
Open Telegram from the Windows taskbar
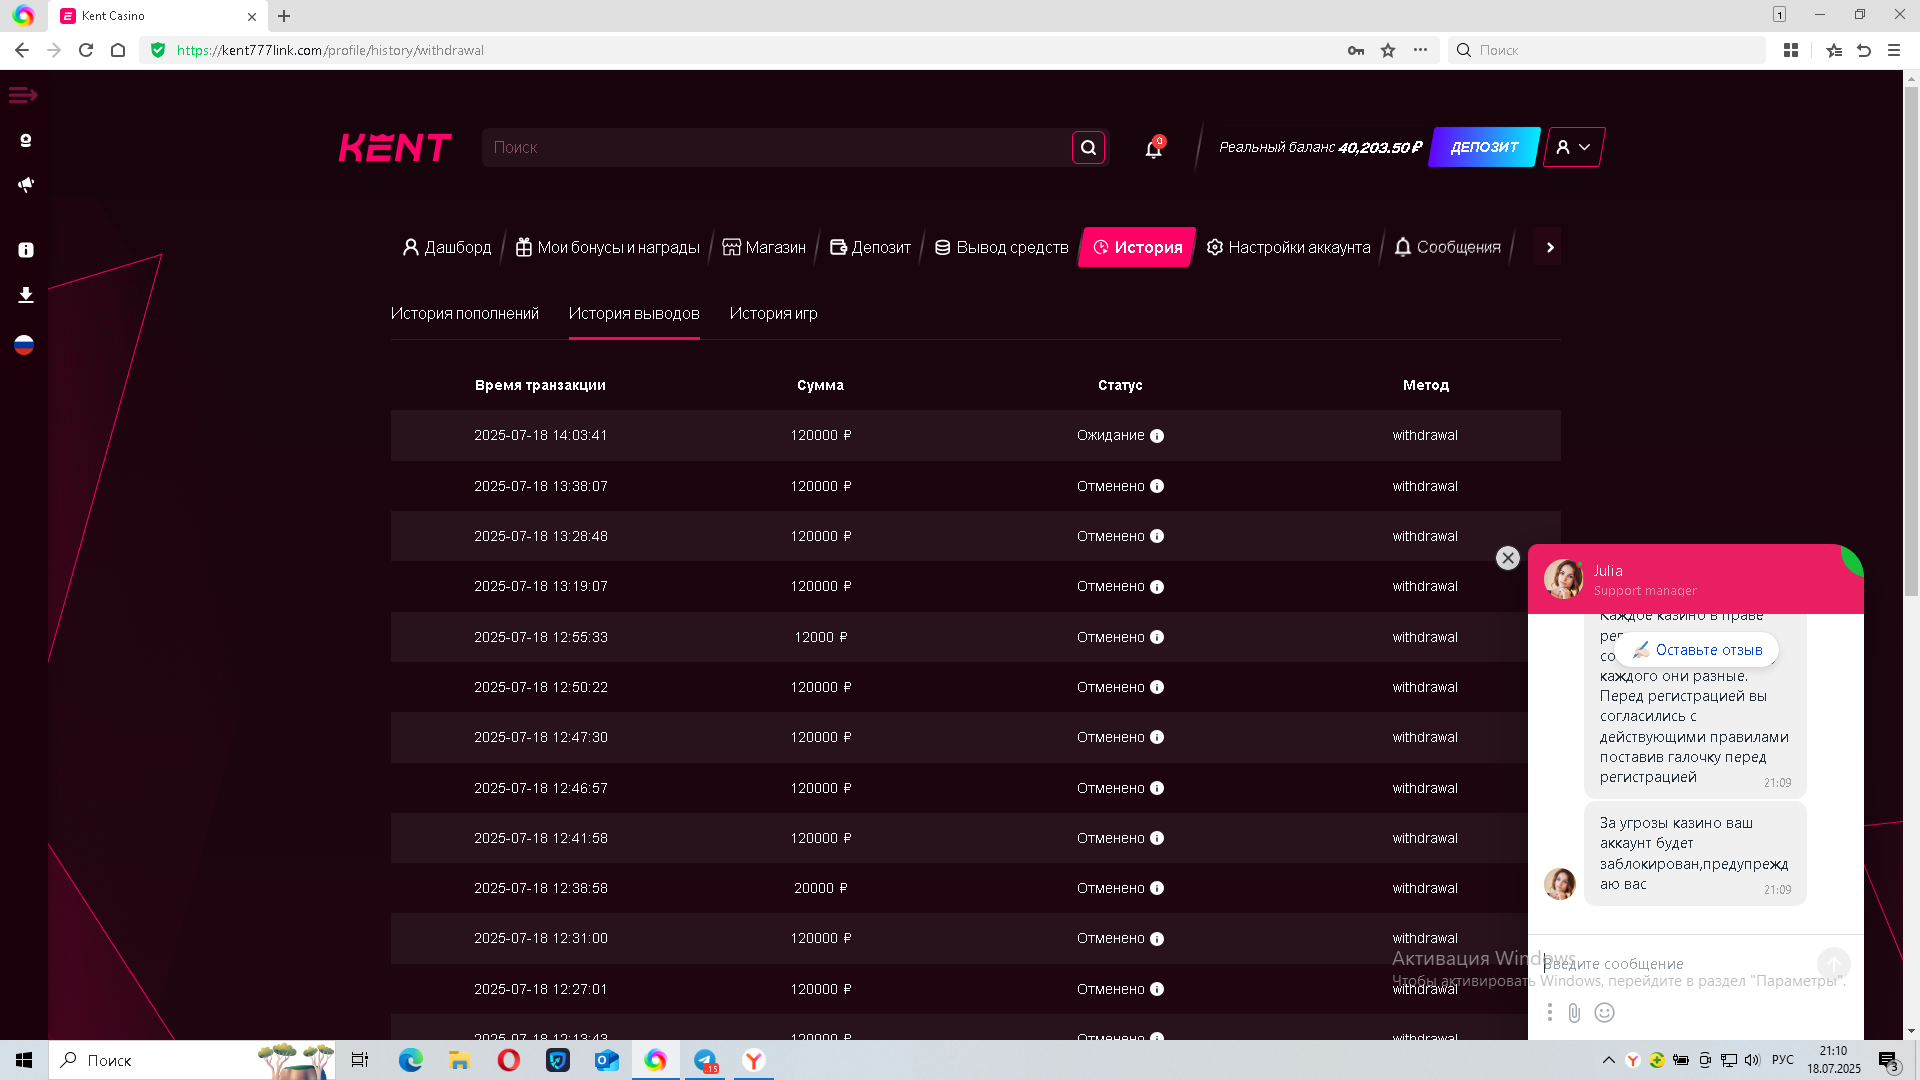[x=705, y=1060]
